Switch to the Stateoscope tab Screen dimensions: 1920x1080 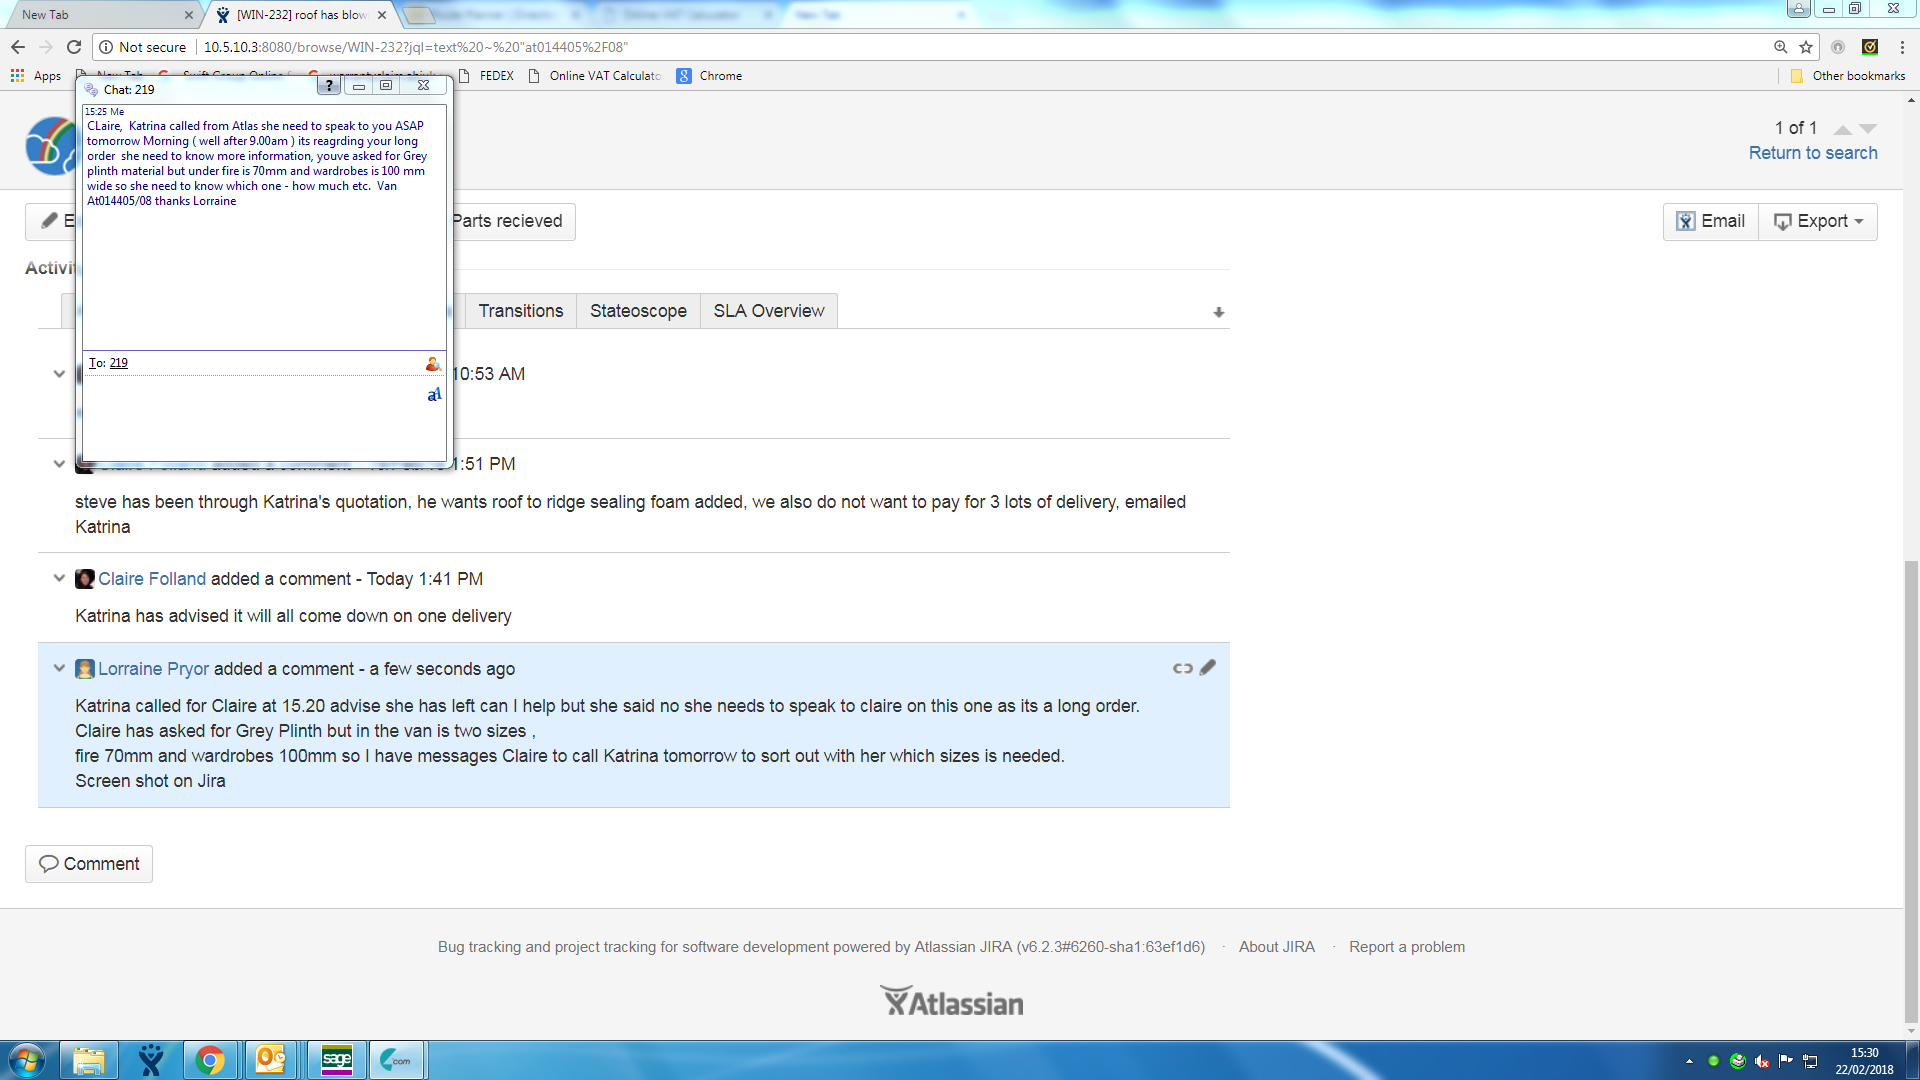(x=638, y=311)
